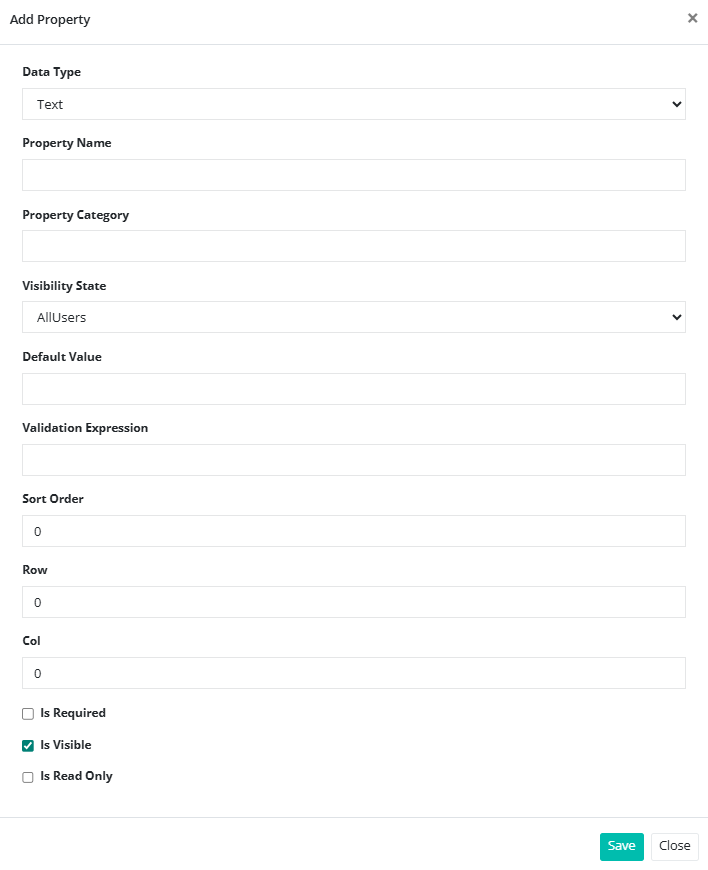
Task: Enable the Is Required checkbox
Action: point(28,714)
